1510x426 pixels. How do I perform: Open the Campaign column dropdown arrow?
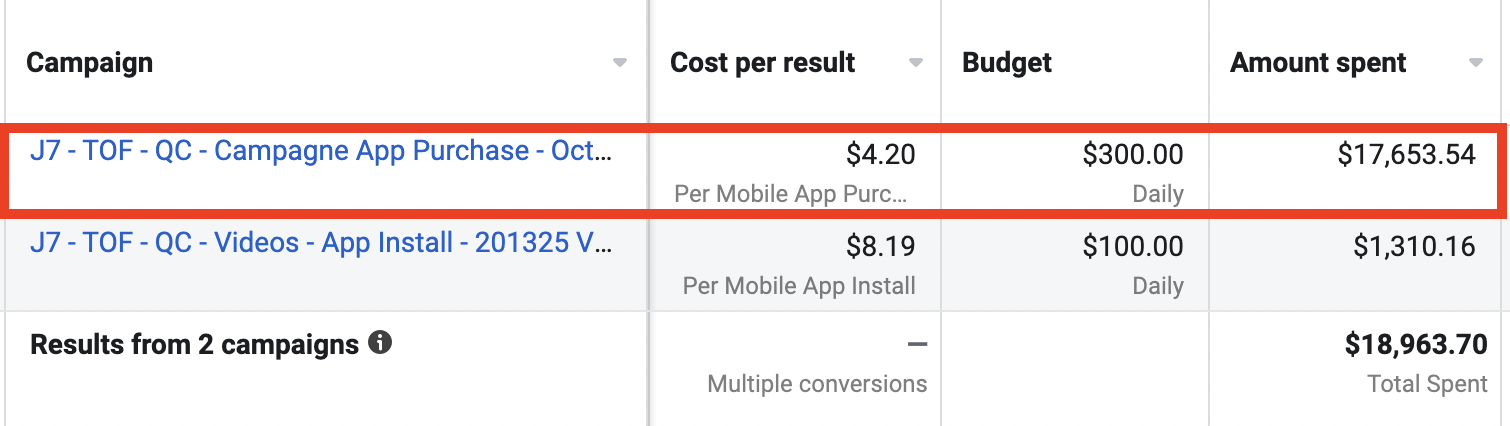tap(620, 63)
